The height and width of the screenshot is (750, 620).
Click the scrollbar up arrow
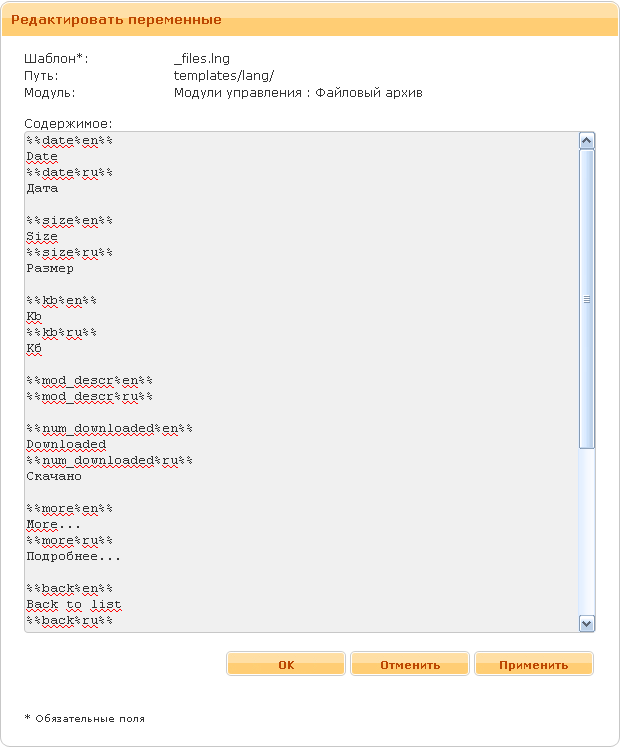[x=587, y=141]
